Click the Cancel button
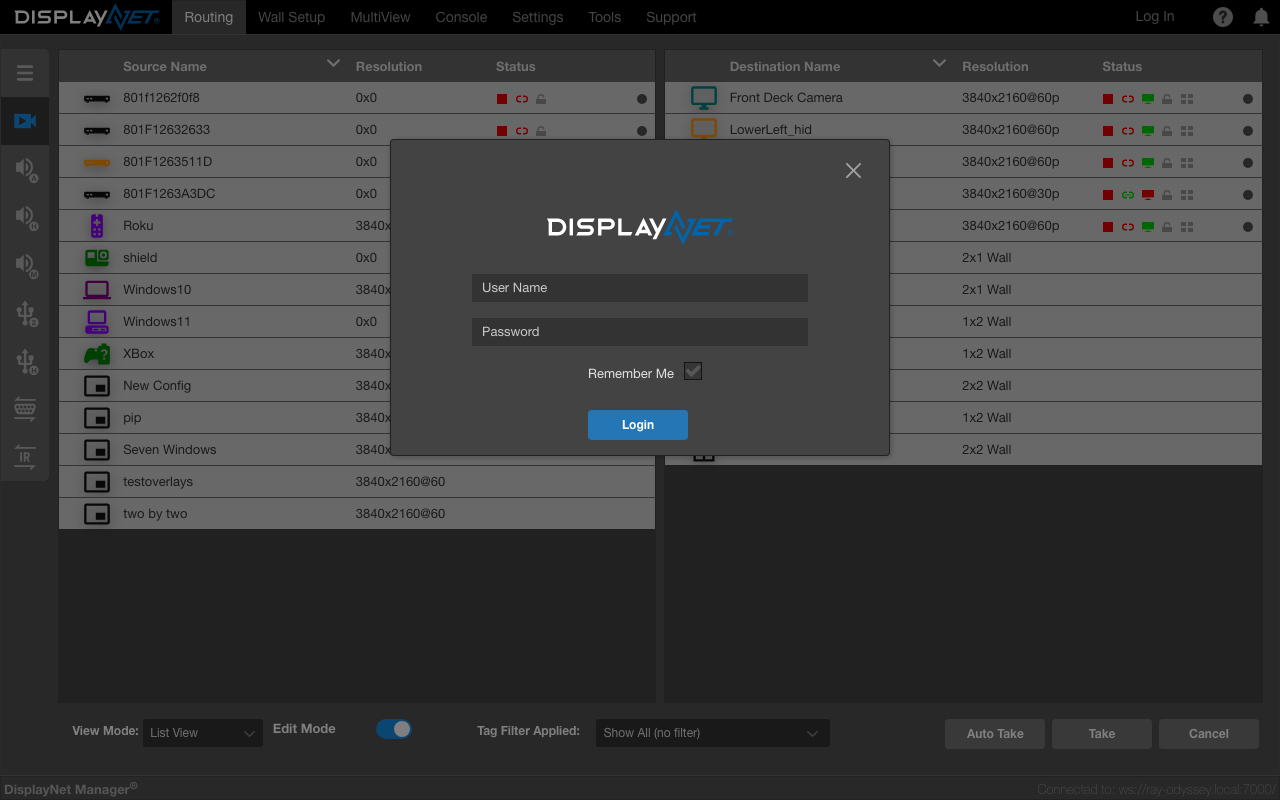 pos(1209,734)
